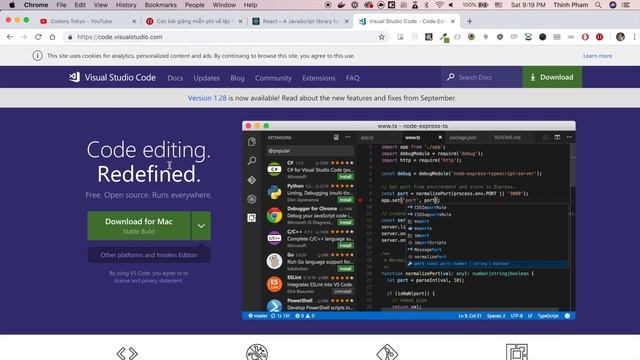Click Explorer files icon in VS Code preview
640x360 pixels.
(x=252, y=142)
